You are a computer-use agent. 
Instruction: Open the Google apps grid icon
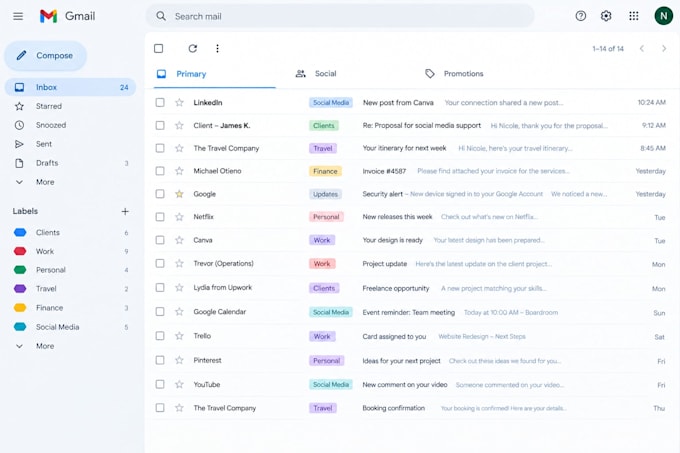pyautogui.click(x=634, y=16)
